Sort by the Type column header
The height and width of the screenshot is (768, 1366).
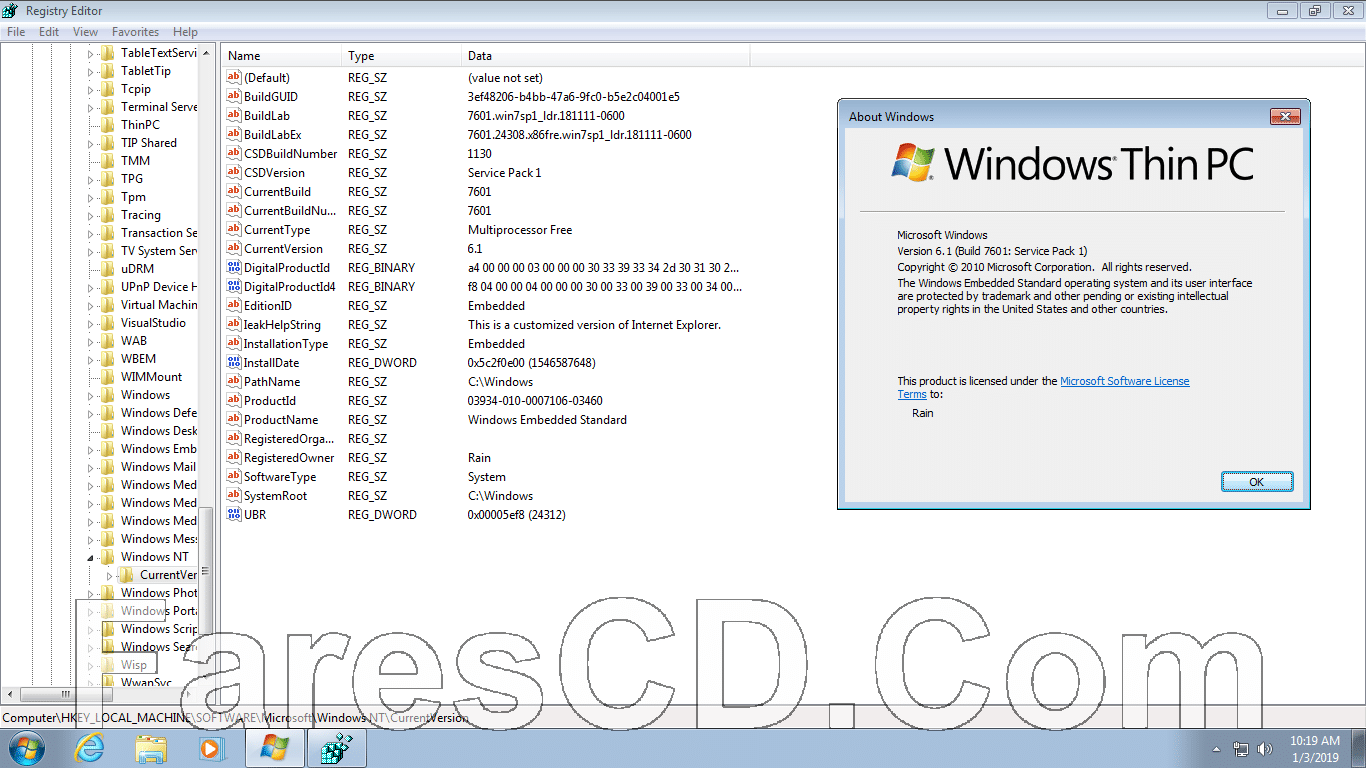click(403, 56)
